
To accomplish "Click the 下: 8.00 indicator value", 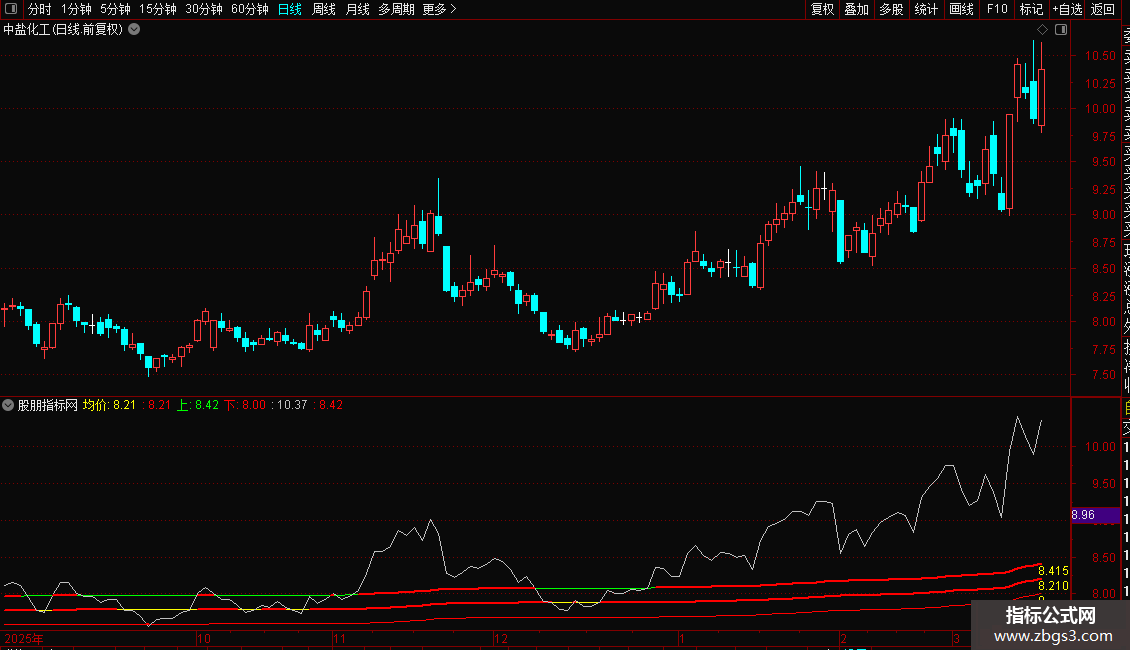I will click(x=245, y=405).
